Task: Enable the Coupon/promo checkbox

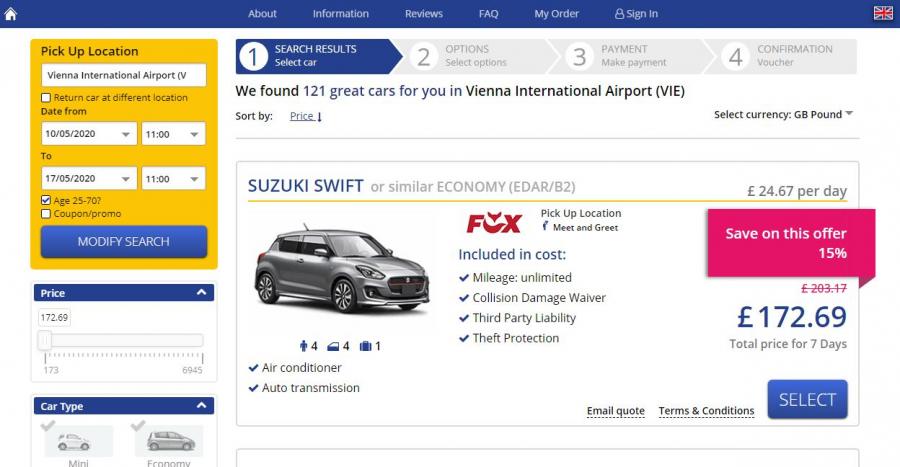Action: click(x=46, y=214)
